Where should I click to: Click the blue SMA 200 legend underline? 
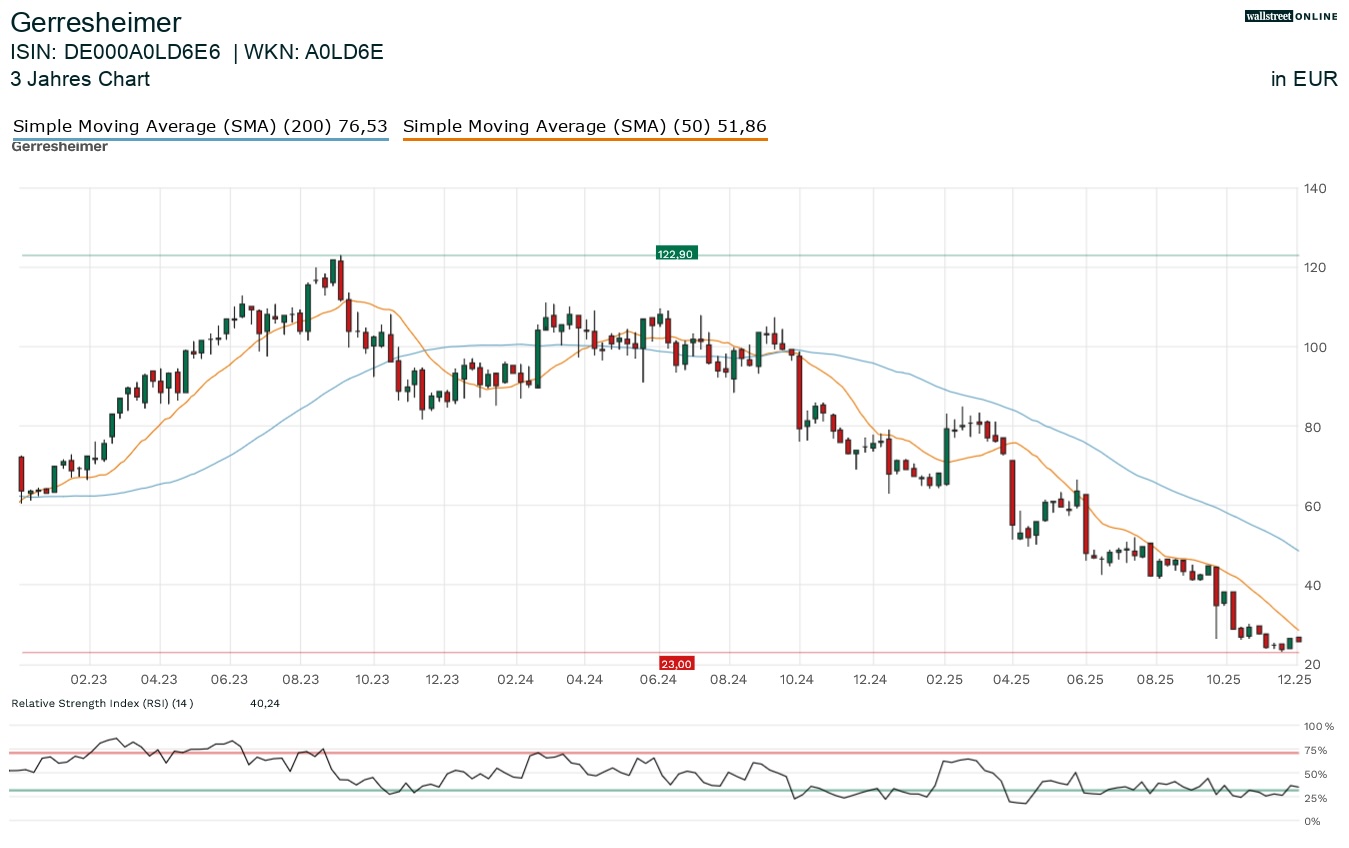click(x=199, y=139)
